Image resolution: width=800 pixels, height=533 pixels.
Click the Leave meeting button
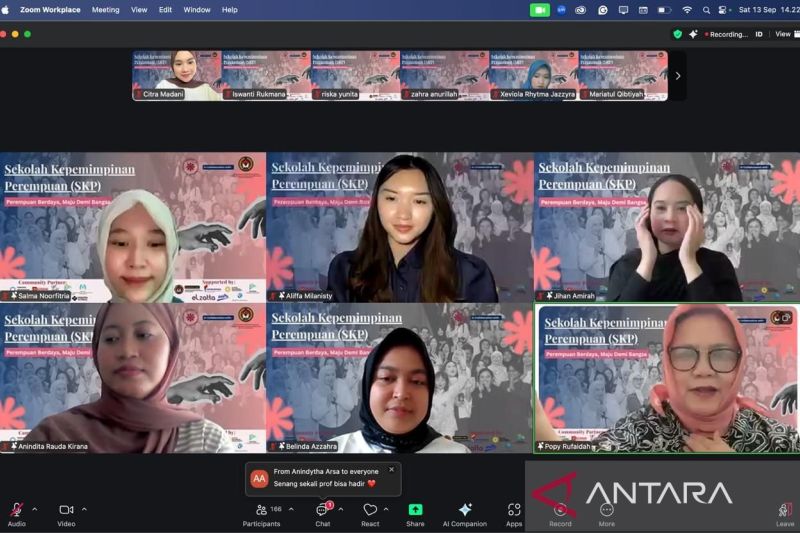785,511
